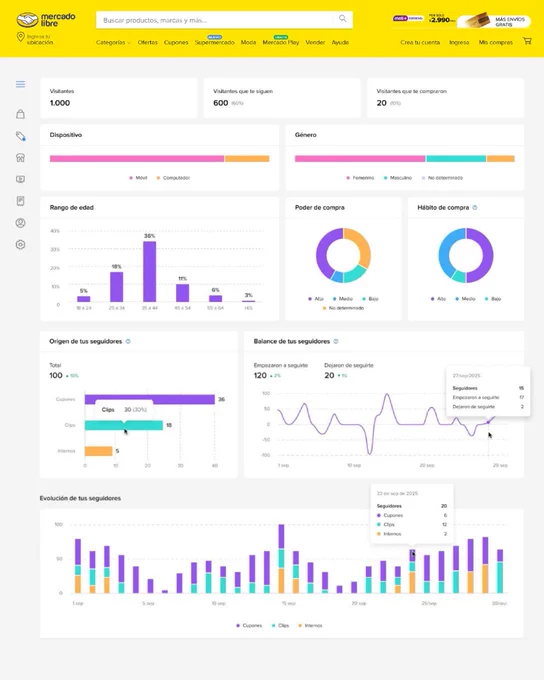Click the Crea tu cuenta link

point(420,42)
